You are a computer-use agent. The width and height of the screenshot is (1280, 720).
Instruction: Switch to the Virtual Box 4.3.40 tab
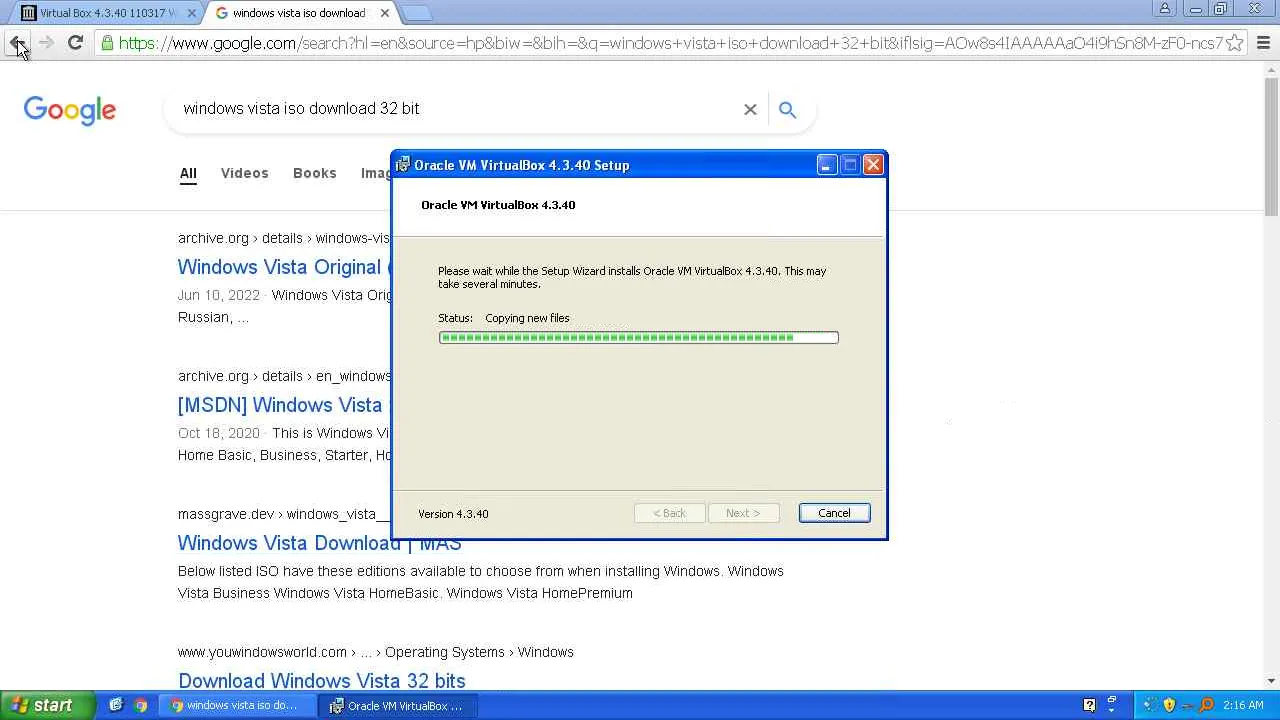click(x=107, y=13)
